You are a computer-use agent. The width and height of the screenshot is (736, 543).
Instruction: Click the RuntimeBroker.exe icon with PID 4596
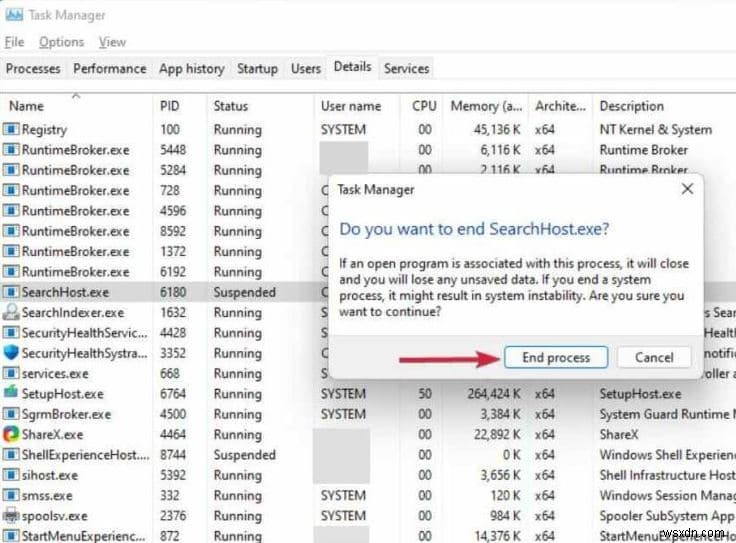click(x=11, y=210)
